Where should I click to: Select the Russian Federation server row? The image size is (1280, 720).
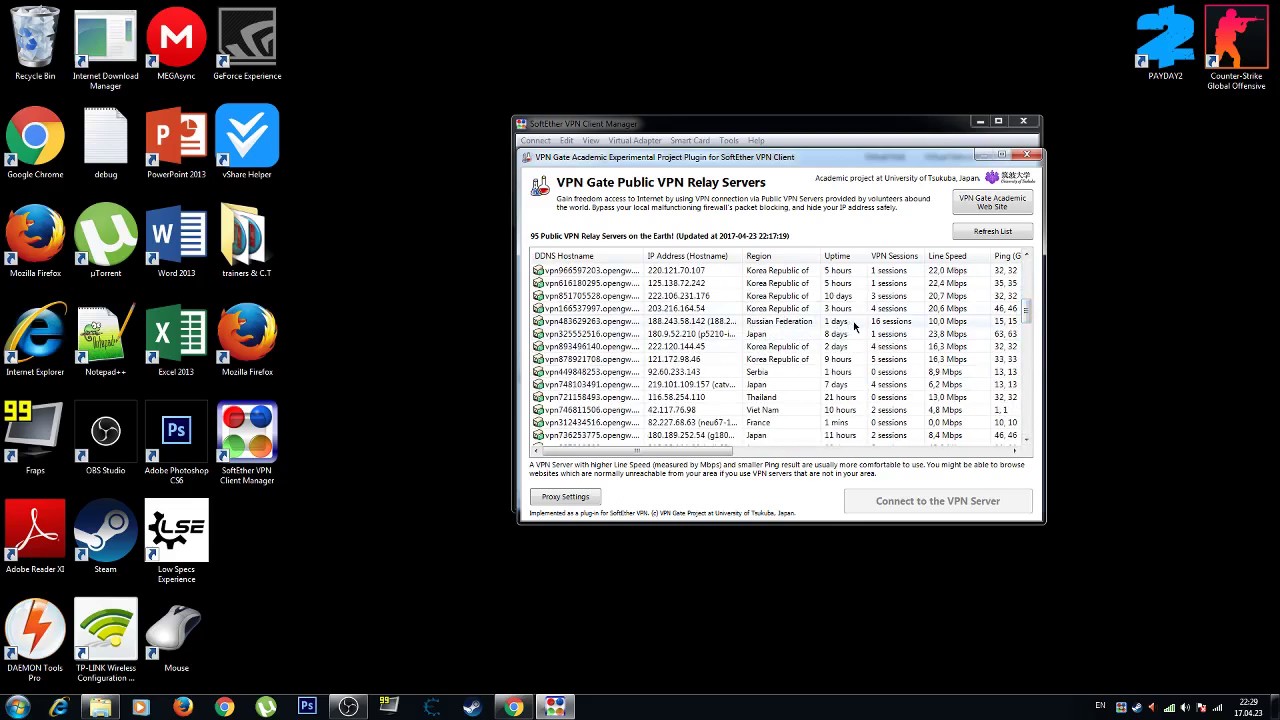click(775, 321)
